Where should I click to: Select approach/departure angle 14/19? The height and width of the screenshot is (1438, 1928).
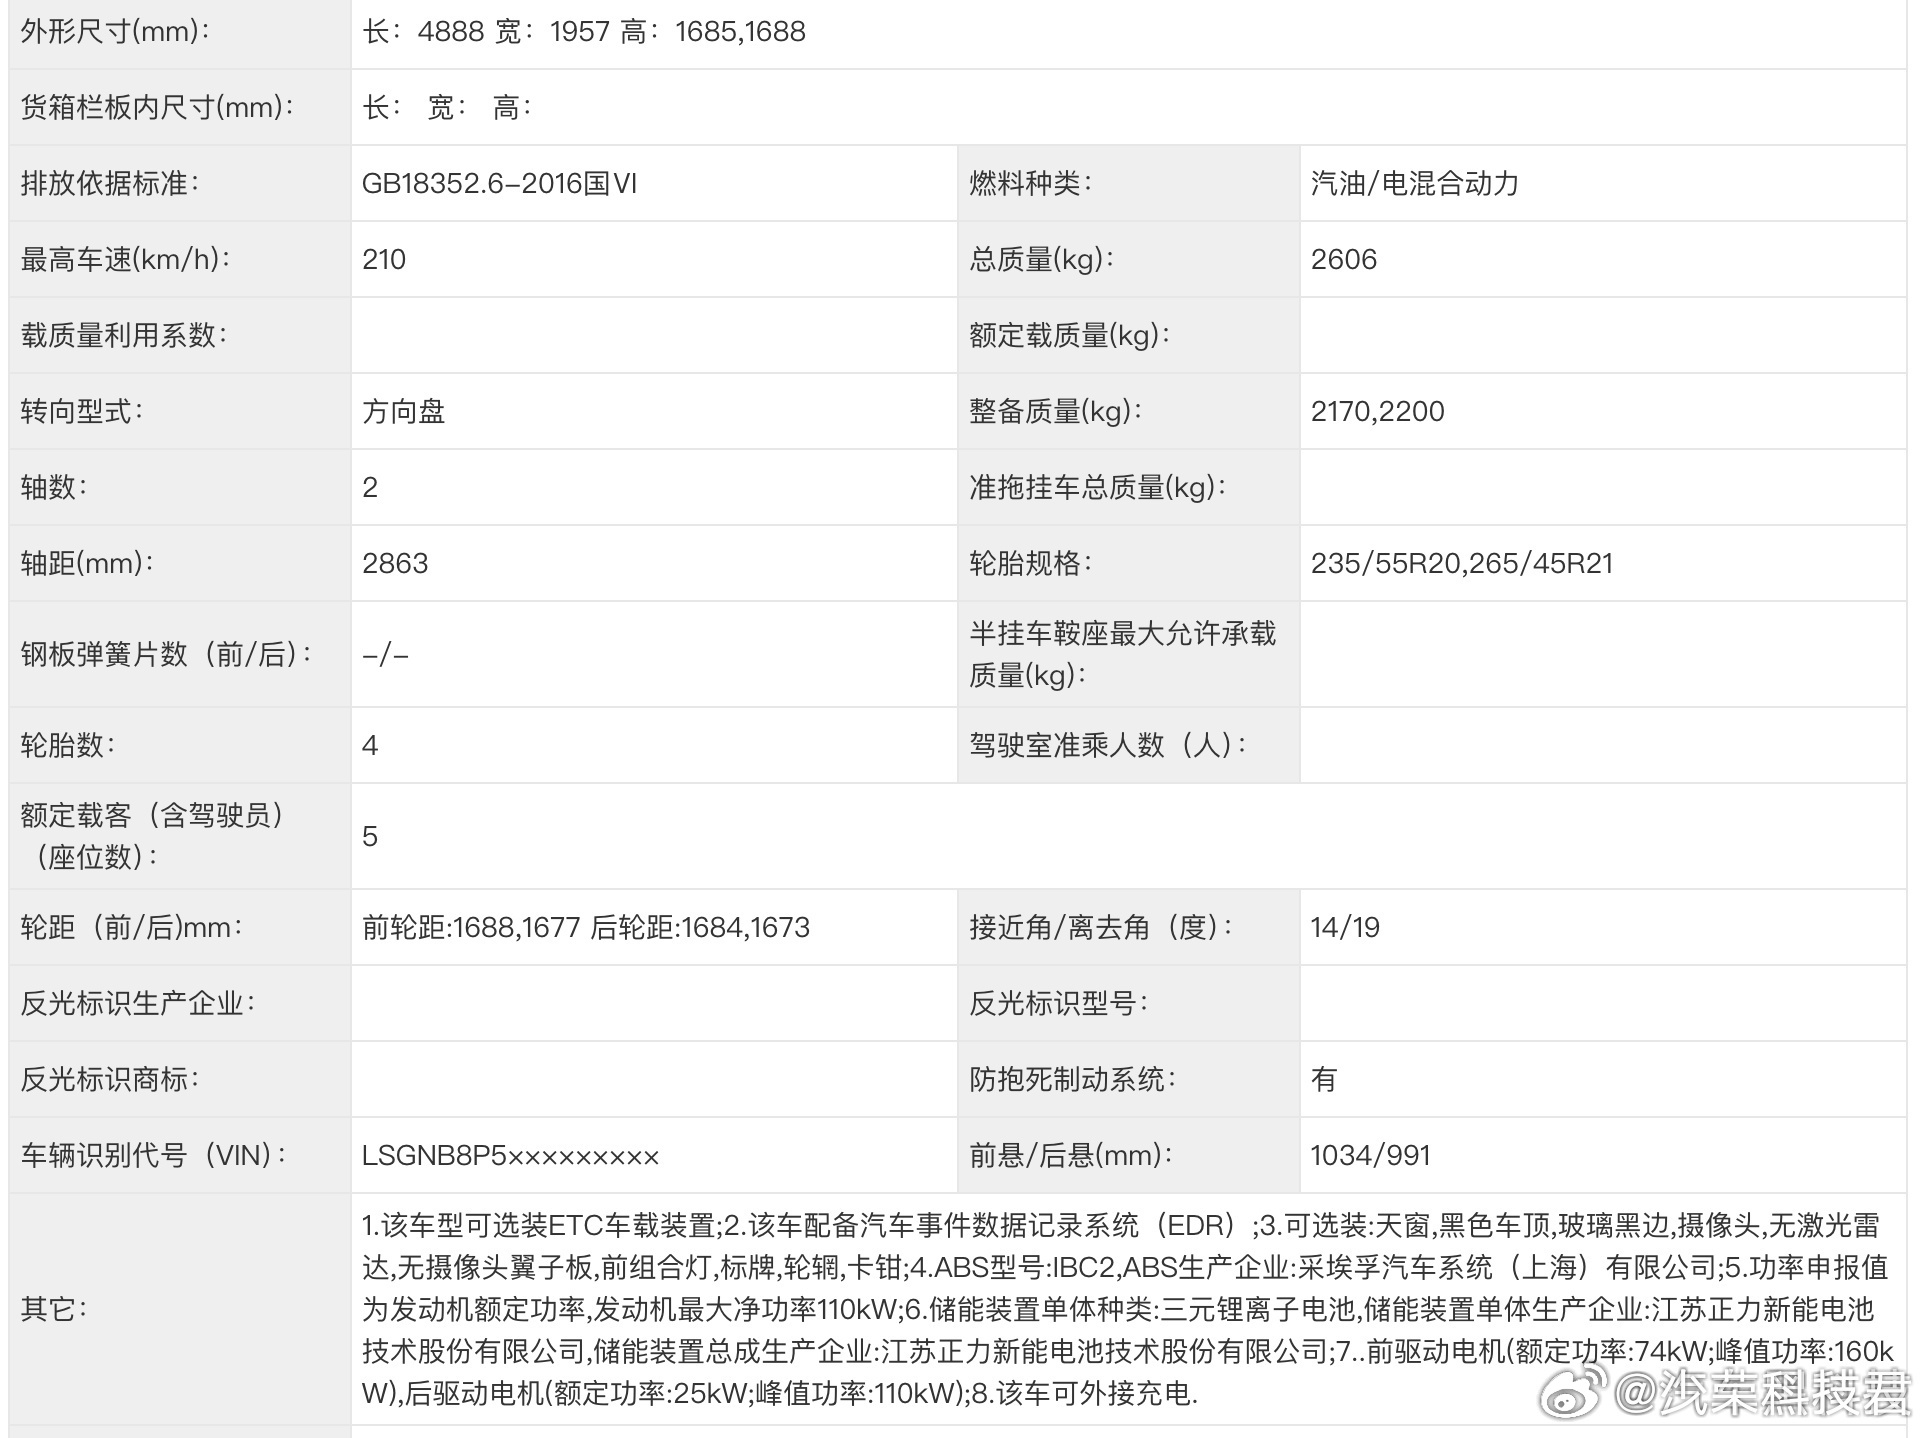coord(1345,928)
